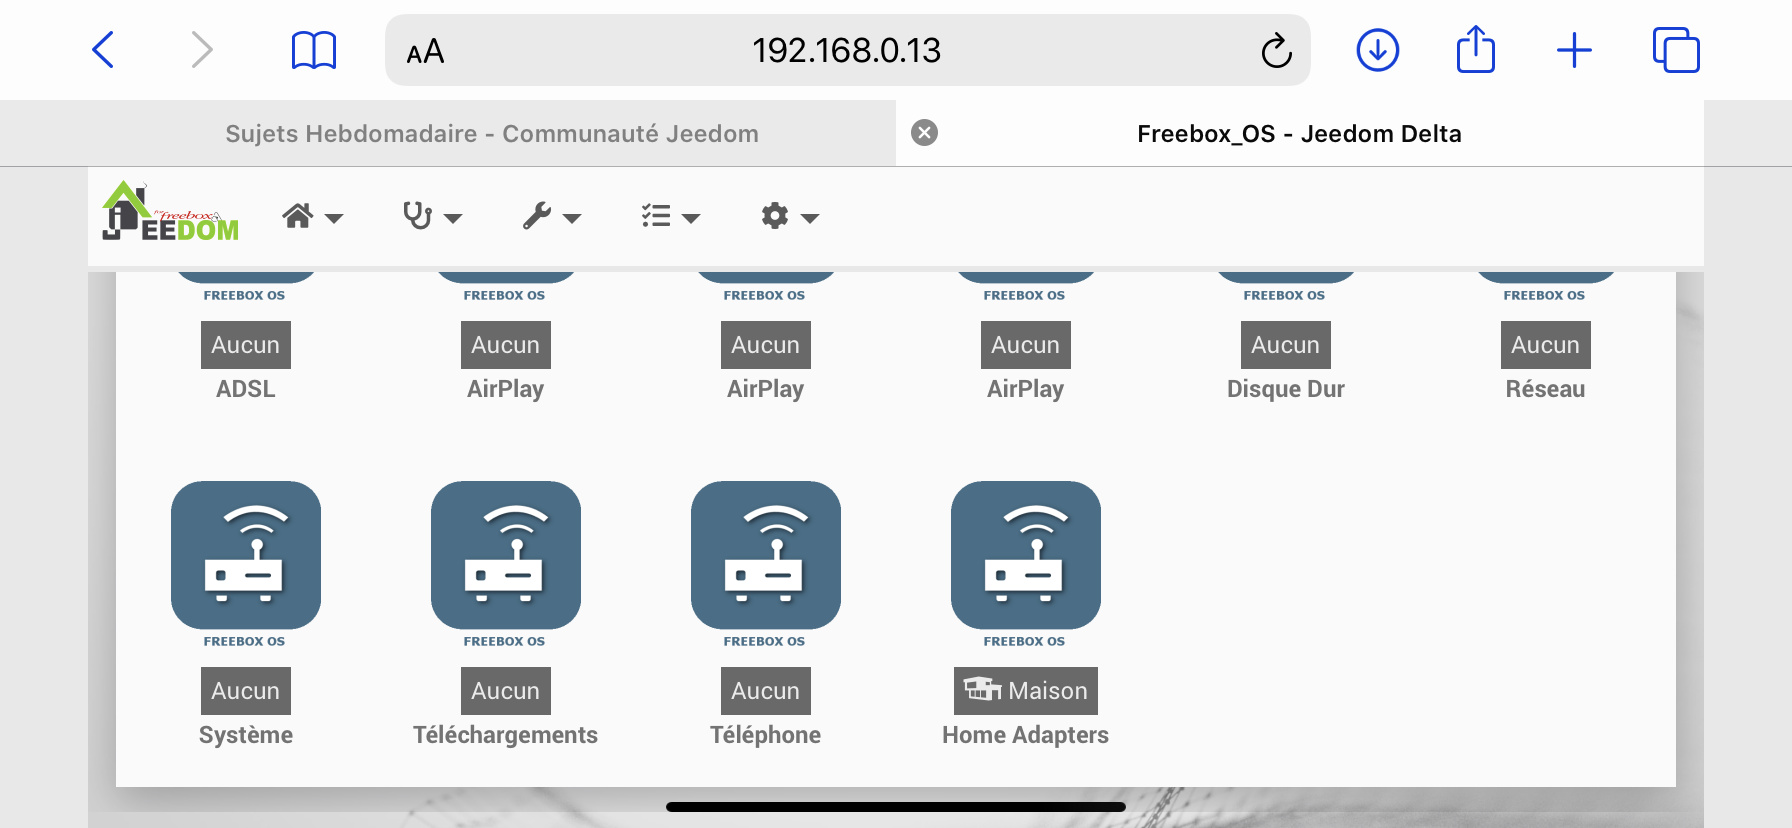Select the ADSL equipment label
Viewport: 1792px width, 828px height.
[x=246, y=389]
